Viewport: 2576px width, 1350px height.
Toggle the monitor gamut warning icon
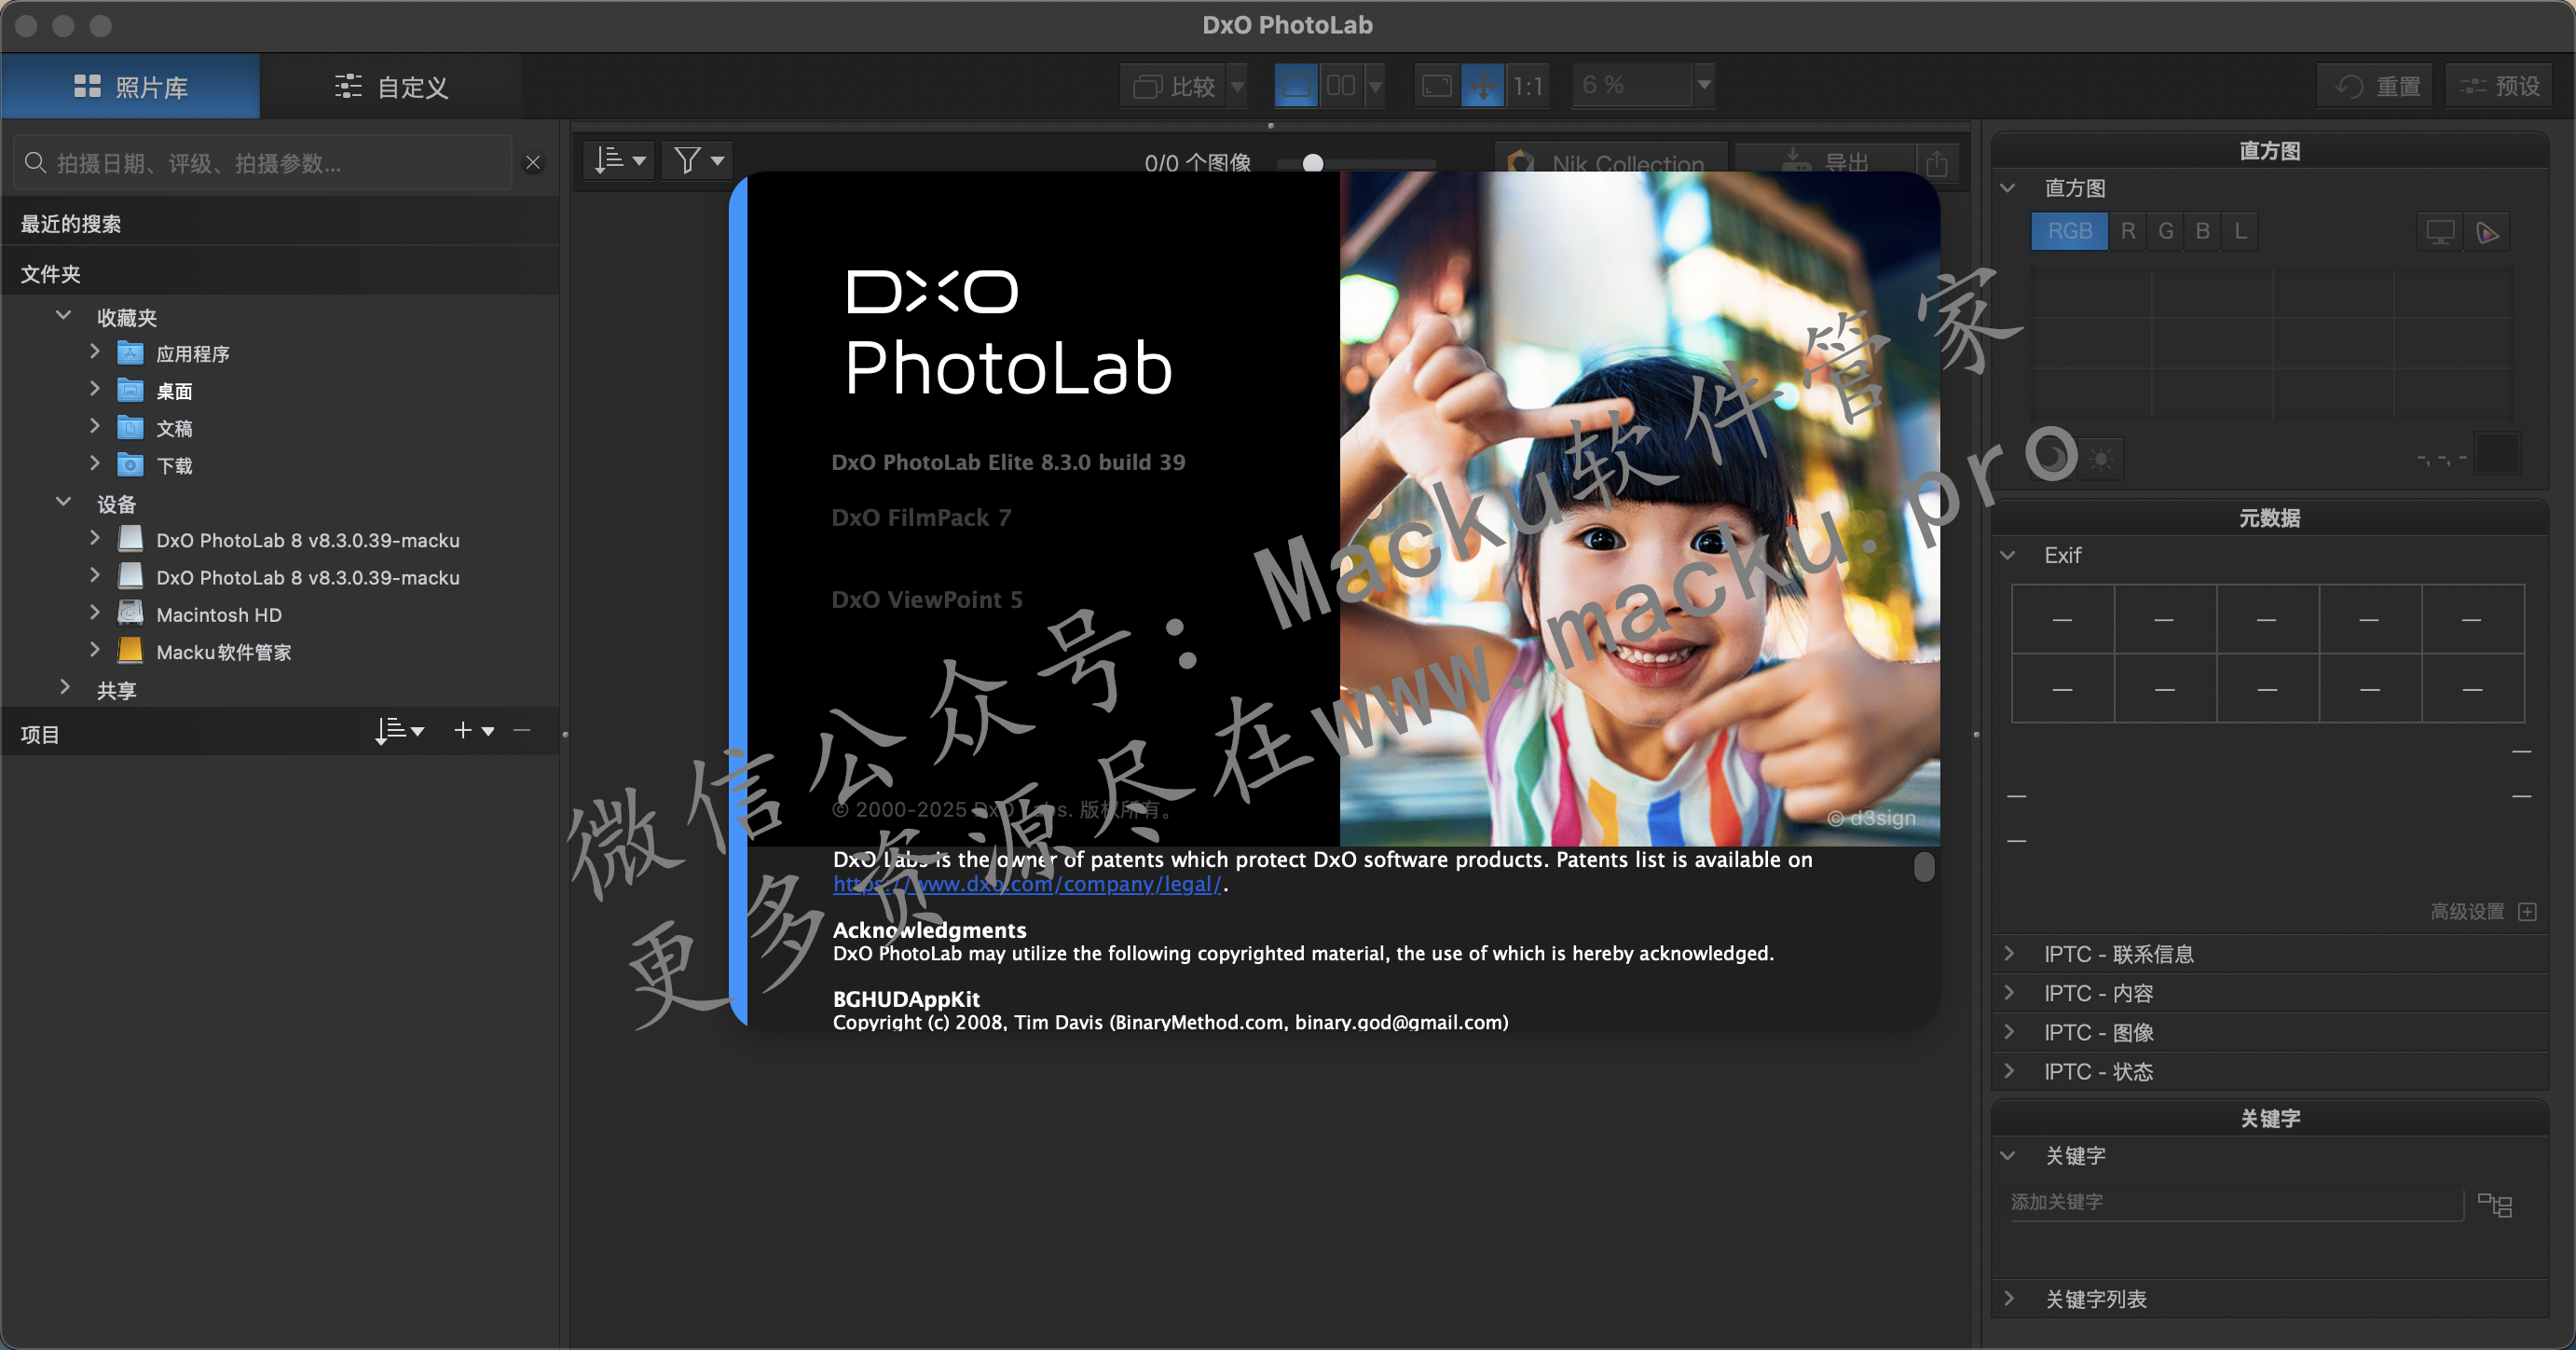coord(2440,233)
